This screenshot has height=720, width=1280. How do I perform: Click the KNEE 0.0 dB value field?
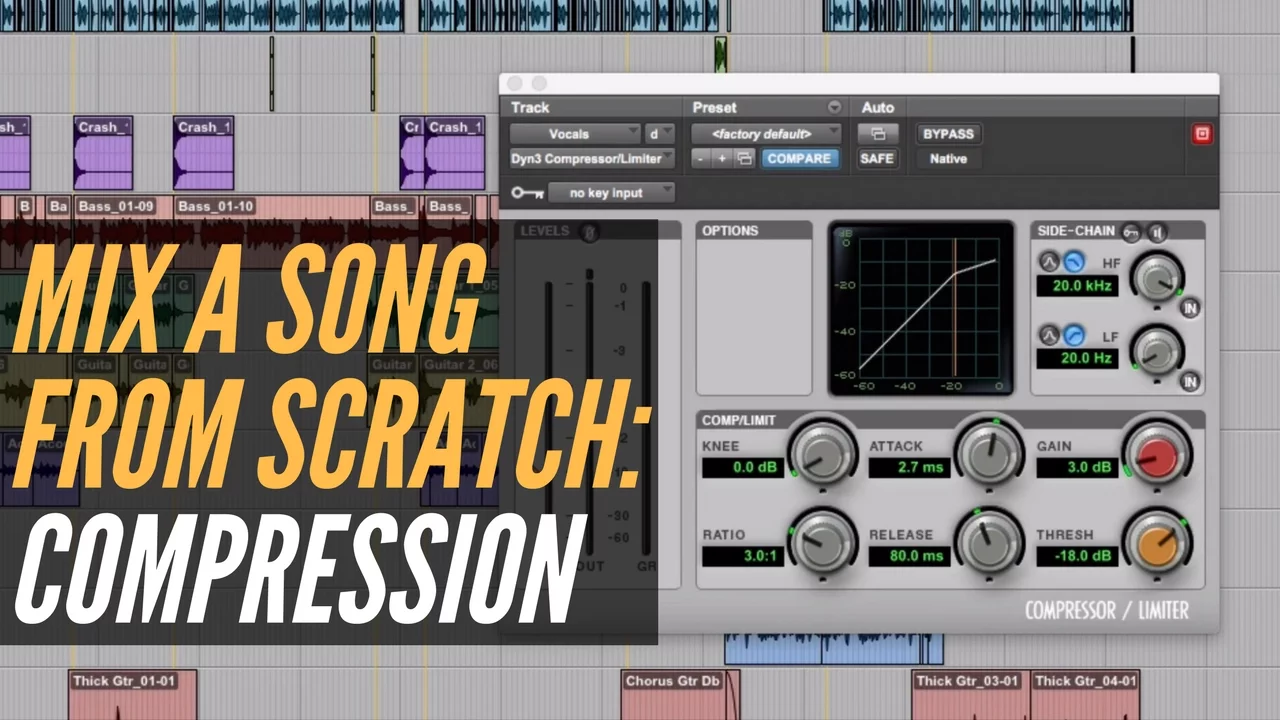point(742,467)
